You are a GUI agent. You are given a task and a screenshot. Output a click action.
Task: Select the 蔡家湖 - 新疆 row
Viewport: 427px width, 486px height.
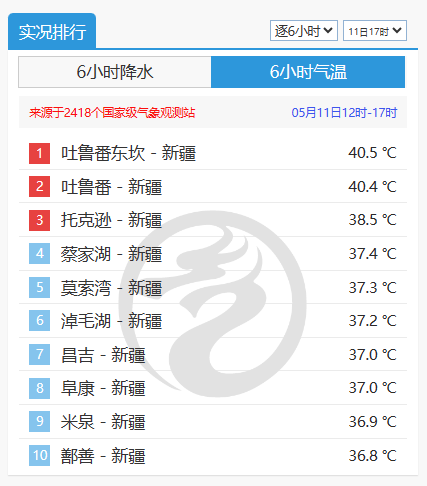213,254
